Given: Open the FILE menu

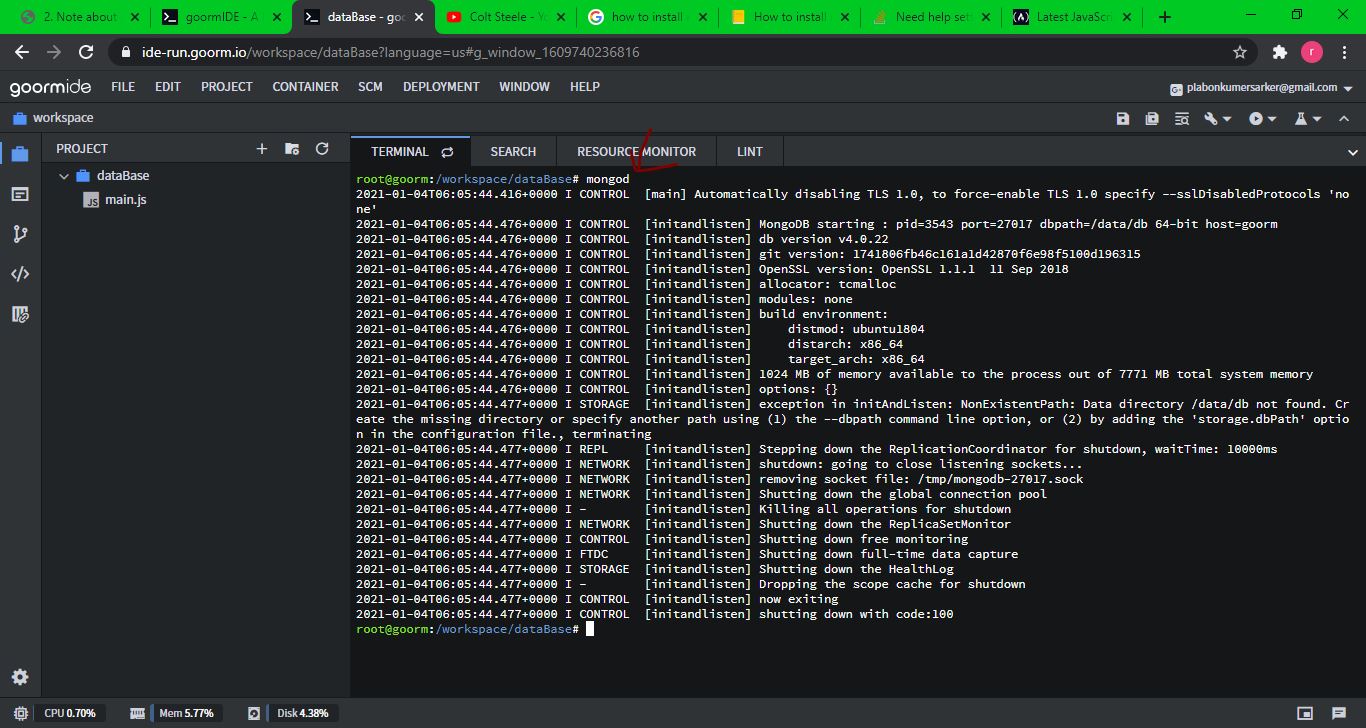Looking at the screenshot, I should pos(123,87).
